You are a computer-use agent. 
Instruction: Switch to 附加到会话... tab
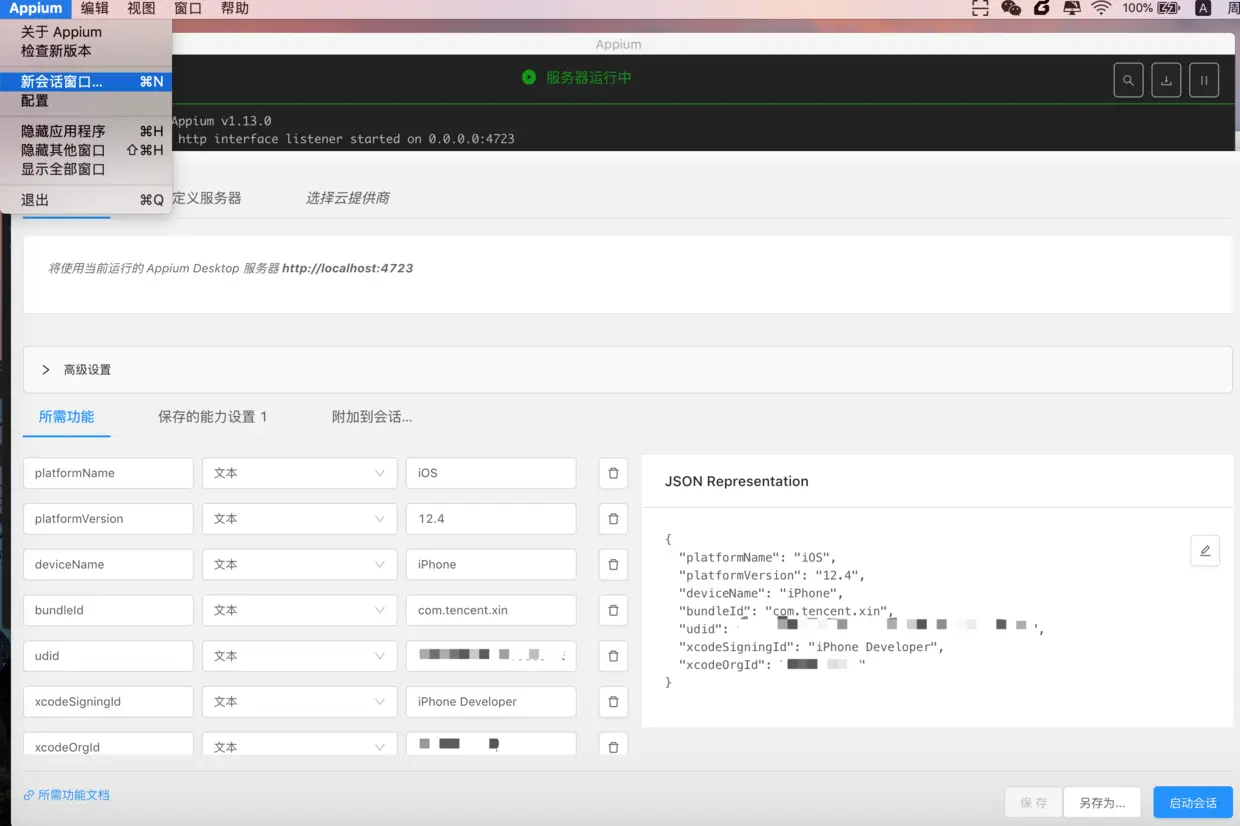(372, 417)
